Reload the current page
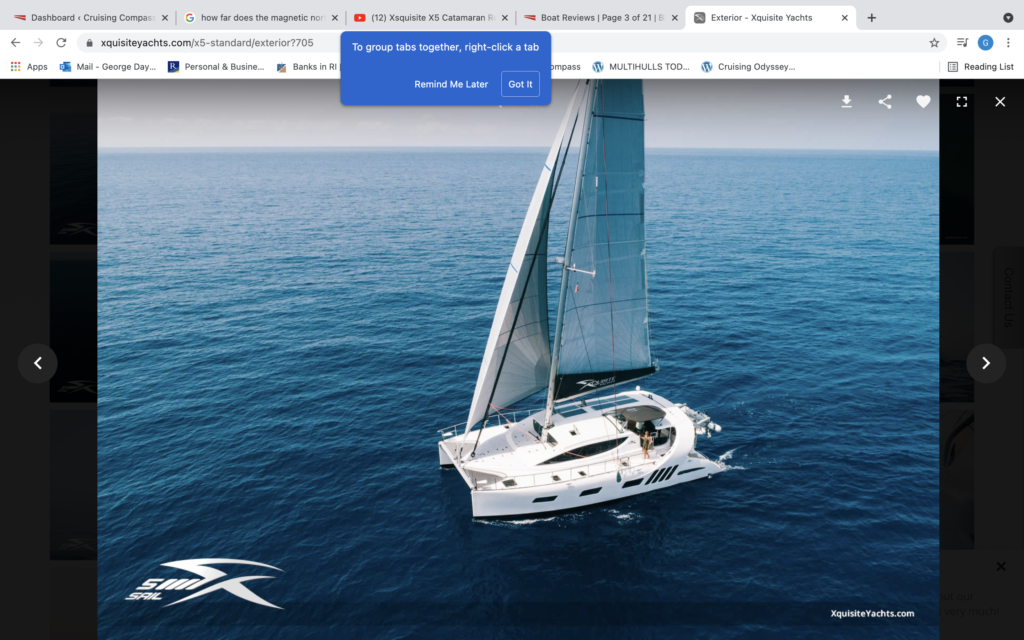 [61, 43]
